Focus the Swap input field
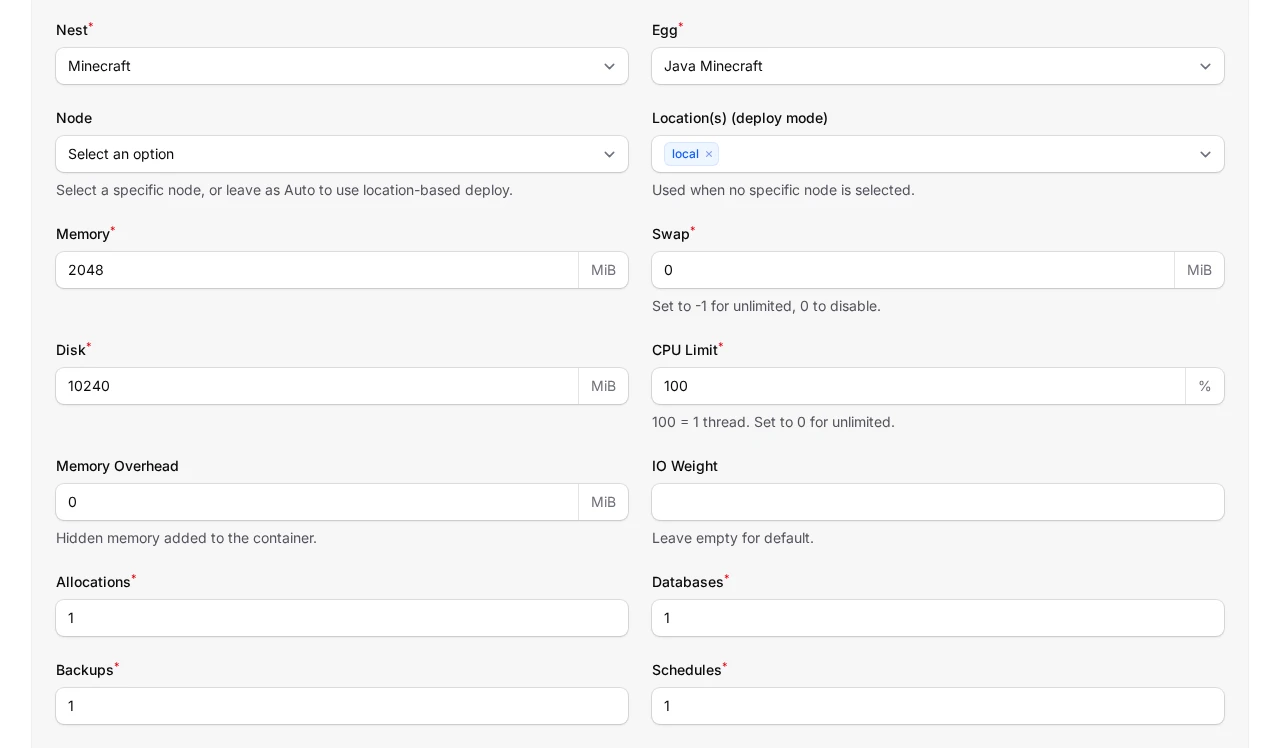The image size is (1280, 748). coord(913,270)
